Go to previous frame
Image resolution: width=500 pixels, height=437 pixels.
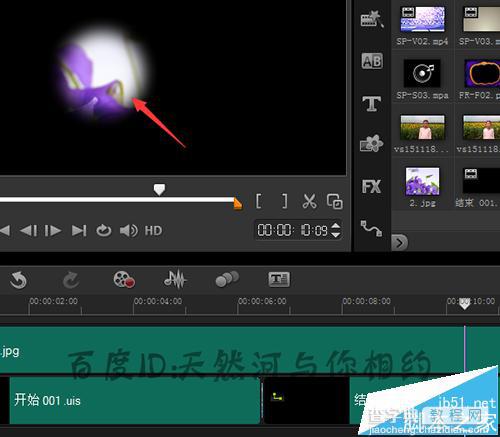pos(28,231)
